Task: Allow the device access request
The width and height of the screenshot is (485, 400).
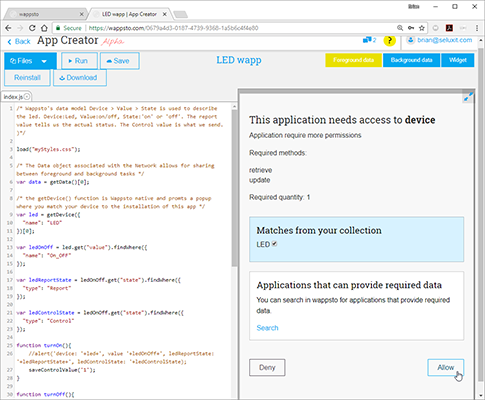Action: click(x=445, y=367)
